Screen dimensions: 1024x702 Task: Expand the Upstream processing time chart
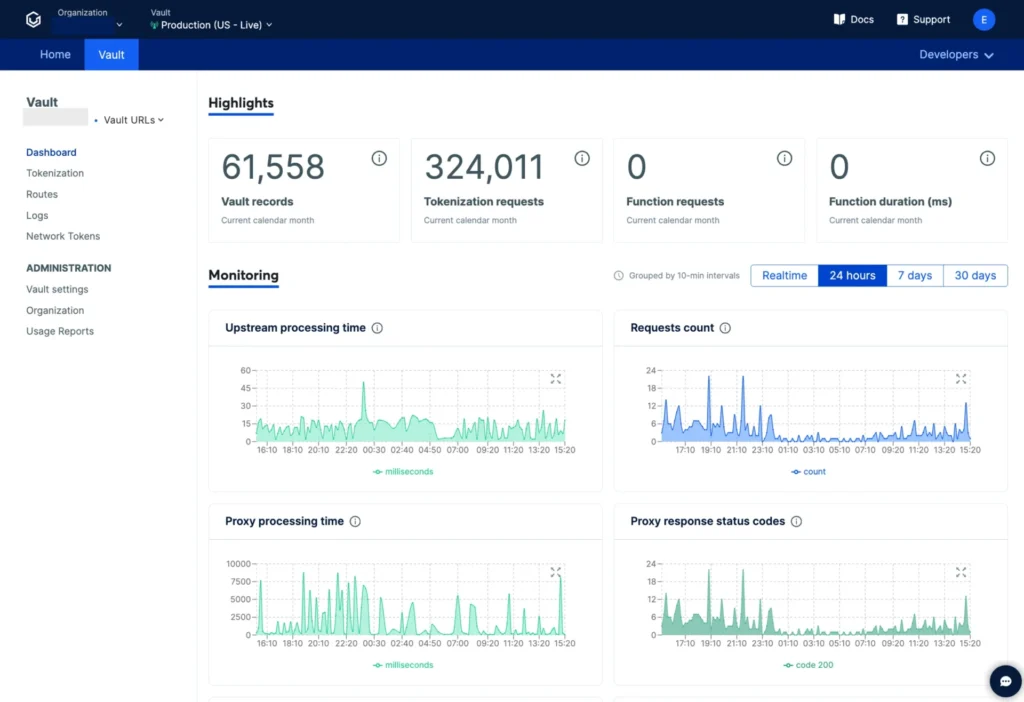[x=555, y=379]
